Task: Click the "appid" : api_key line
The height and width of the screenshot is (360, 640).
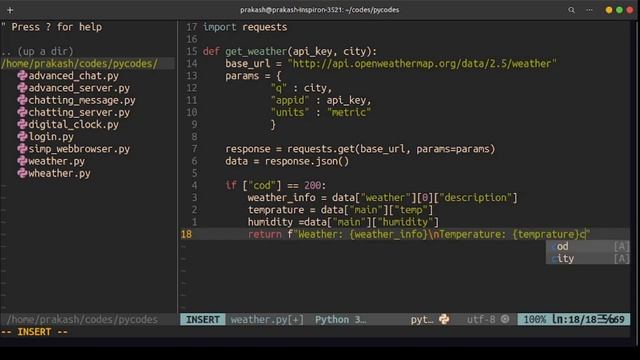Action: pos(321,100)
